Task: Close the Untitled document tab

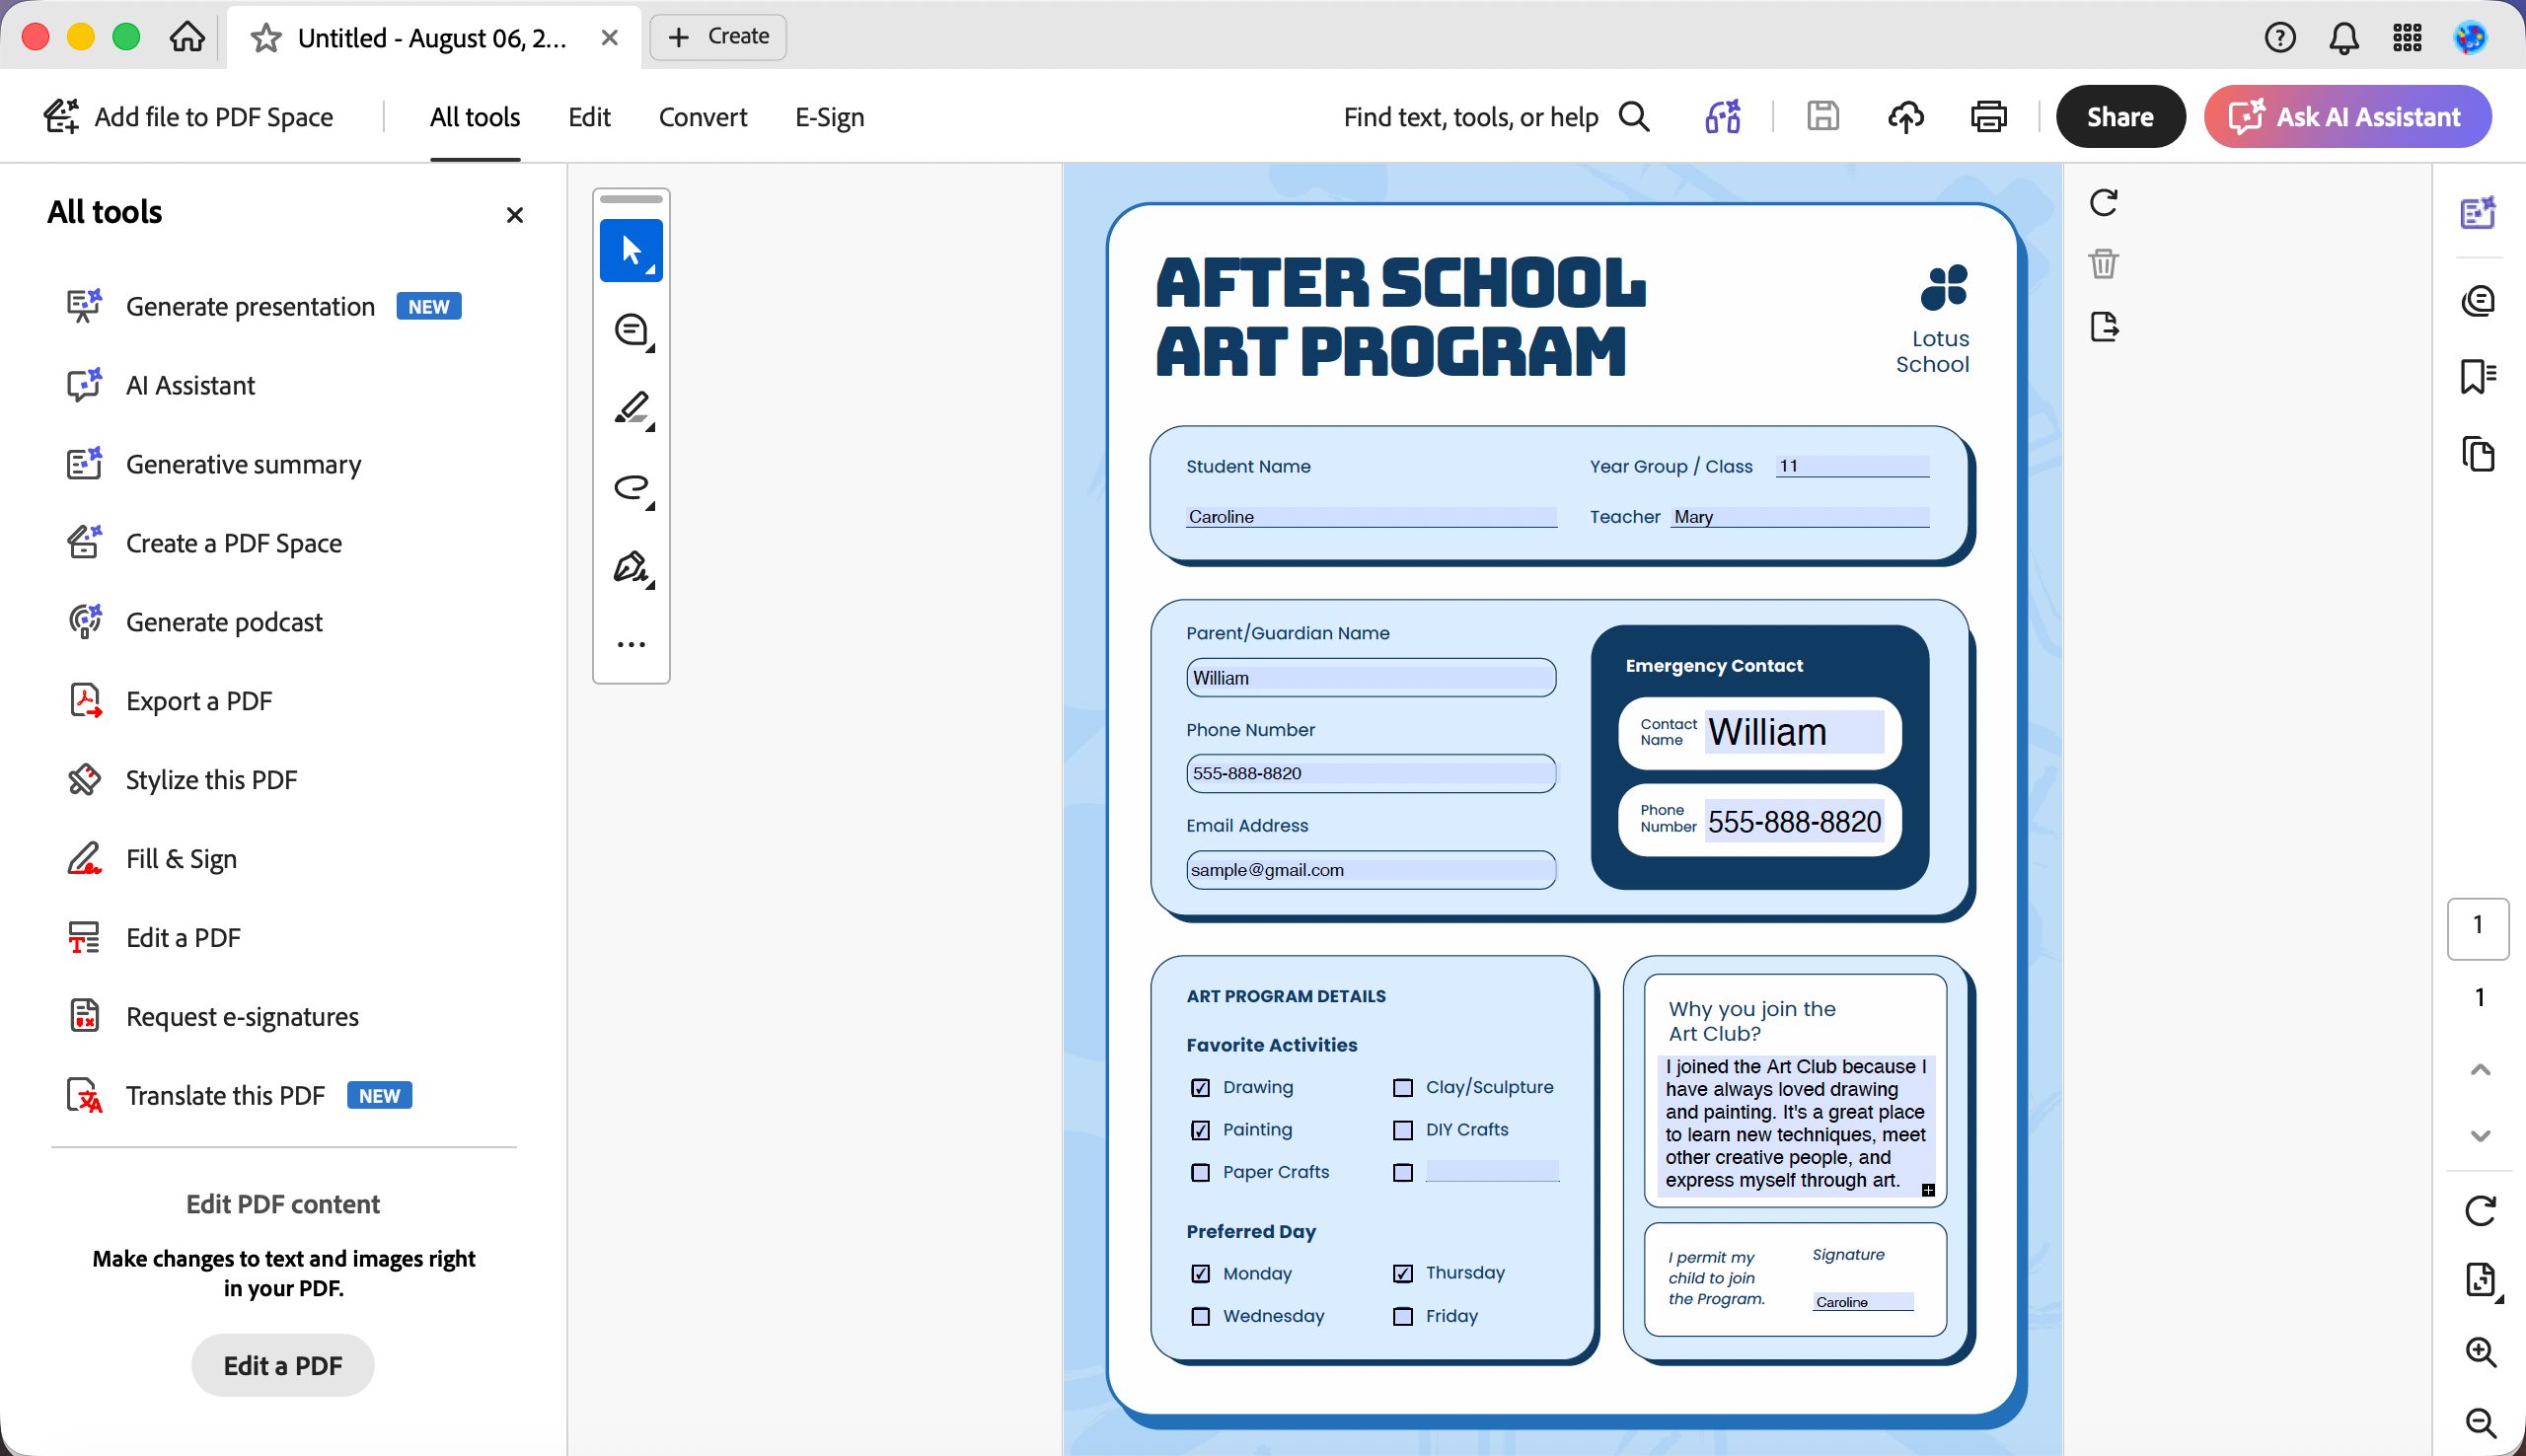Action: [609, 38]
